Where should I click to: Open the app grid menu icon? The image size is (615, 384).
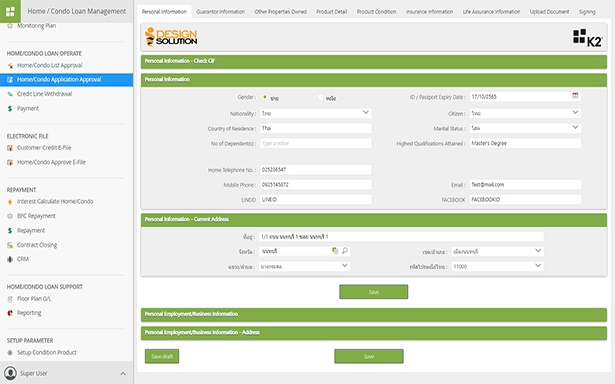pos(10,11)
